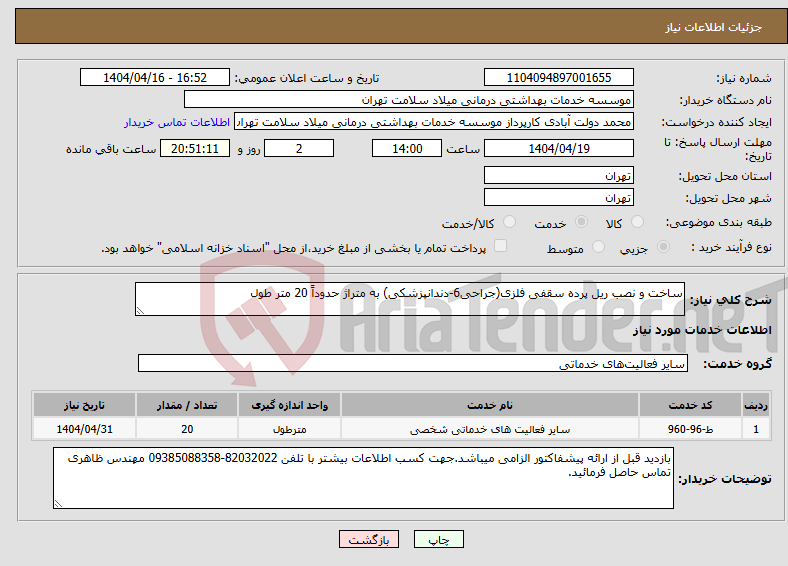
Task: Click the need date cell 1404/04/31
Action: point(84,429)
